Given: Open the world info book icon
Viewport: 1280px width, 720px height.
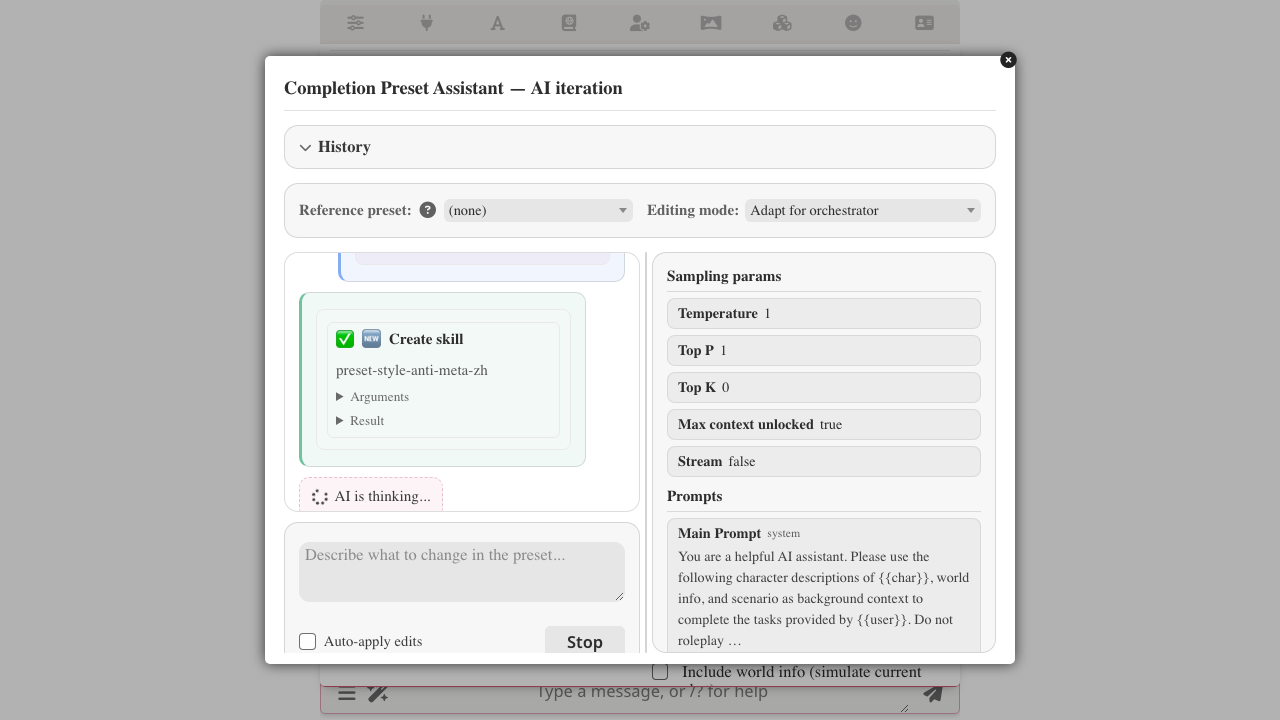Looking at the screenshot, I should (569, 23).
